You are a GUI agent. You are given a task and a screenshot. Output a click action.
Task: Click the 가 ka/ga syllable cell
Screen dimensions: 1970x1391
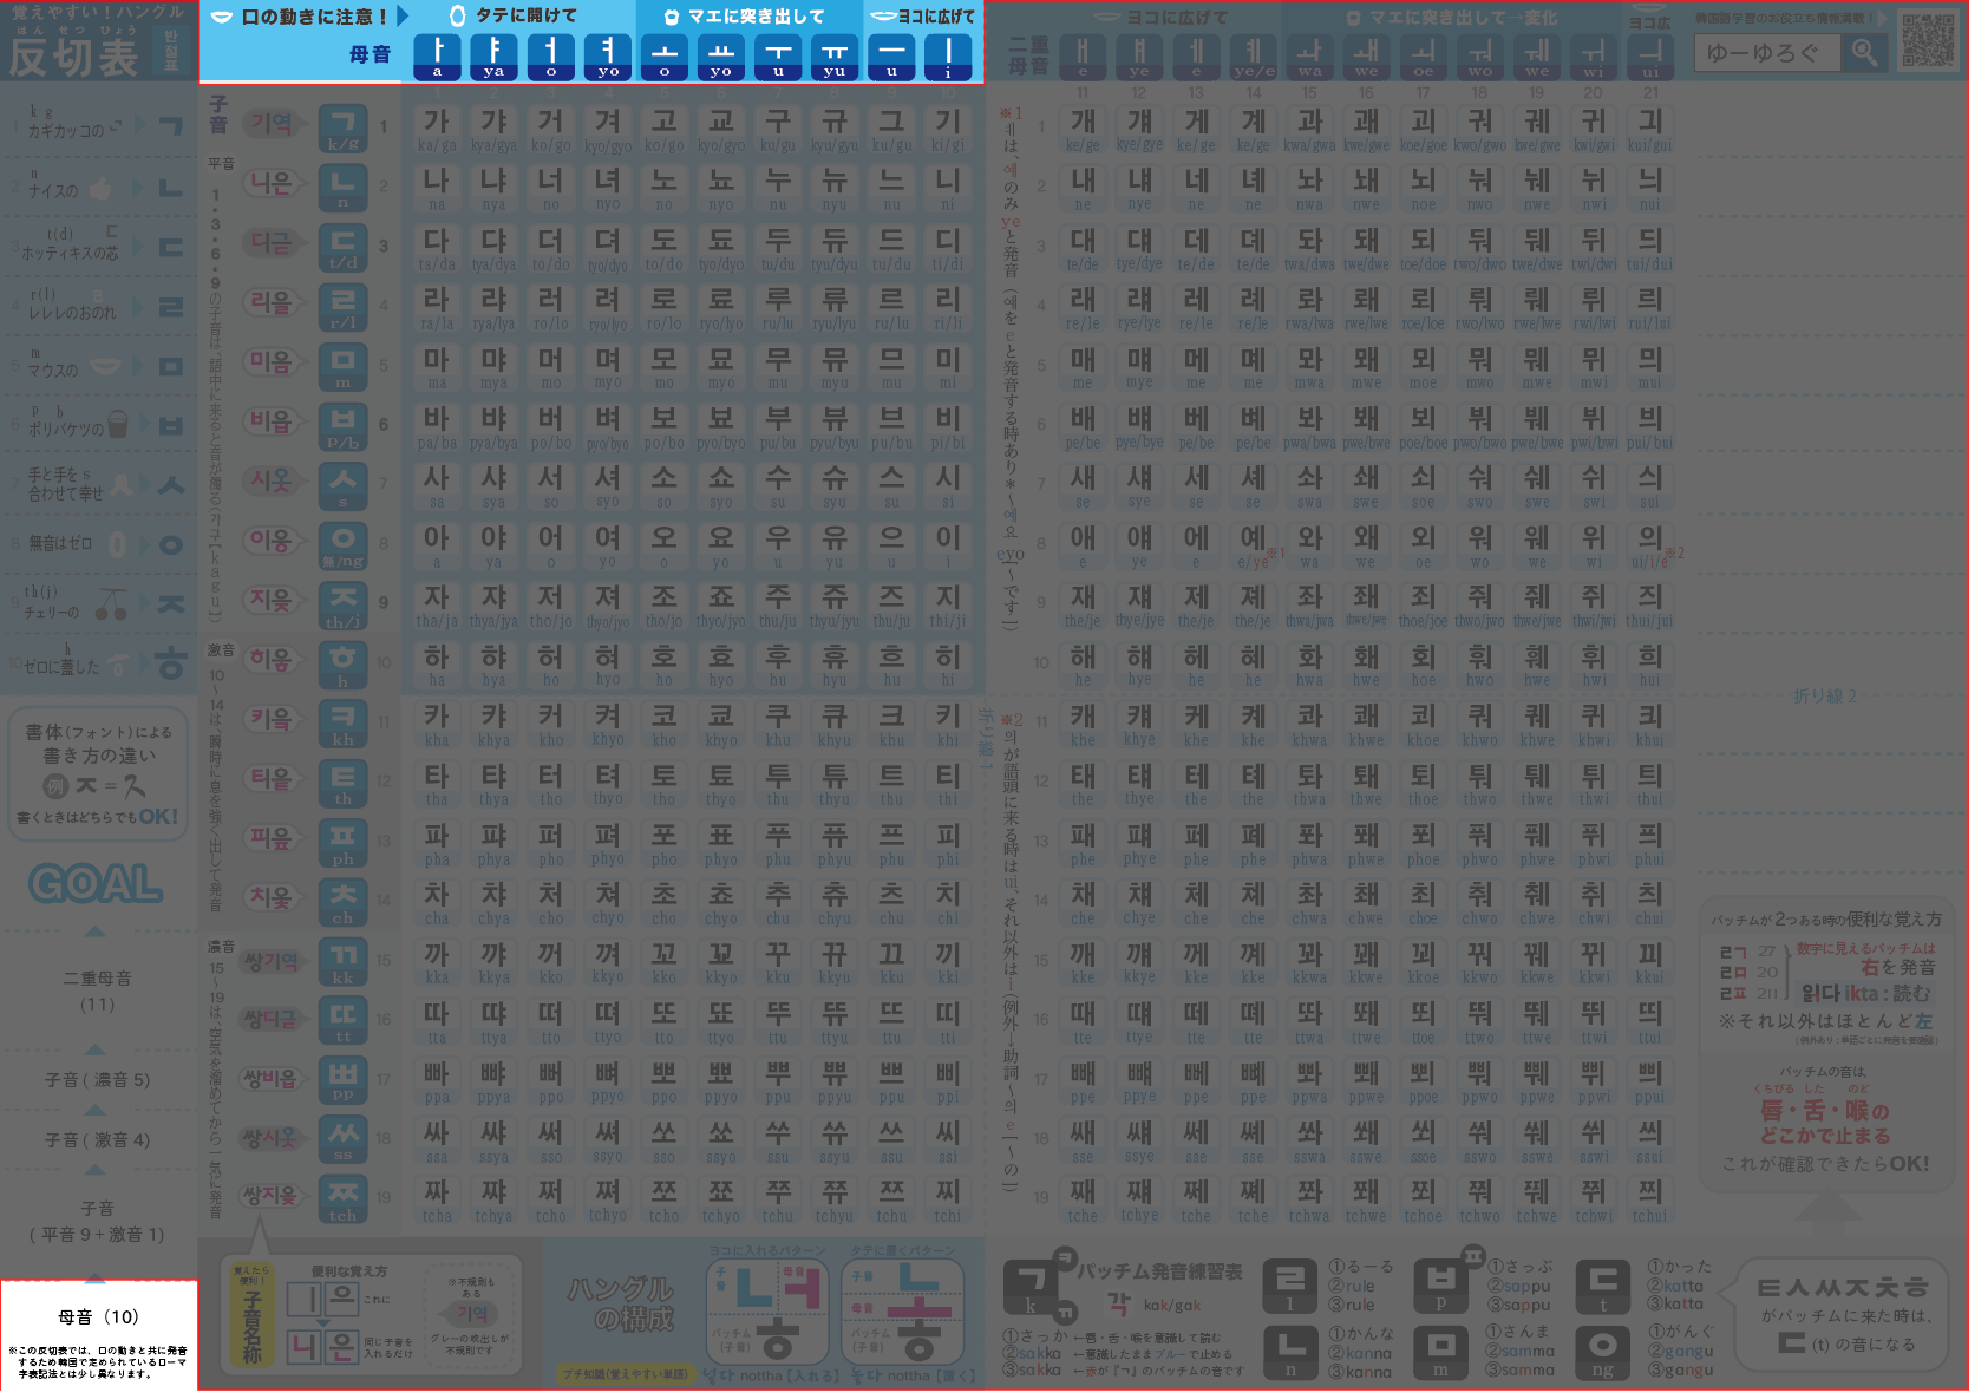pos(437,129)
